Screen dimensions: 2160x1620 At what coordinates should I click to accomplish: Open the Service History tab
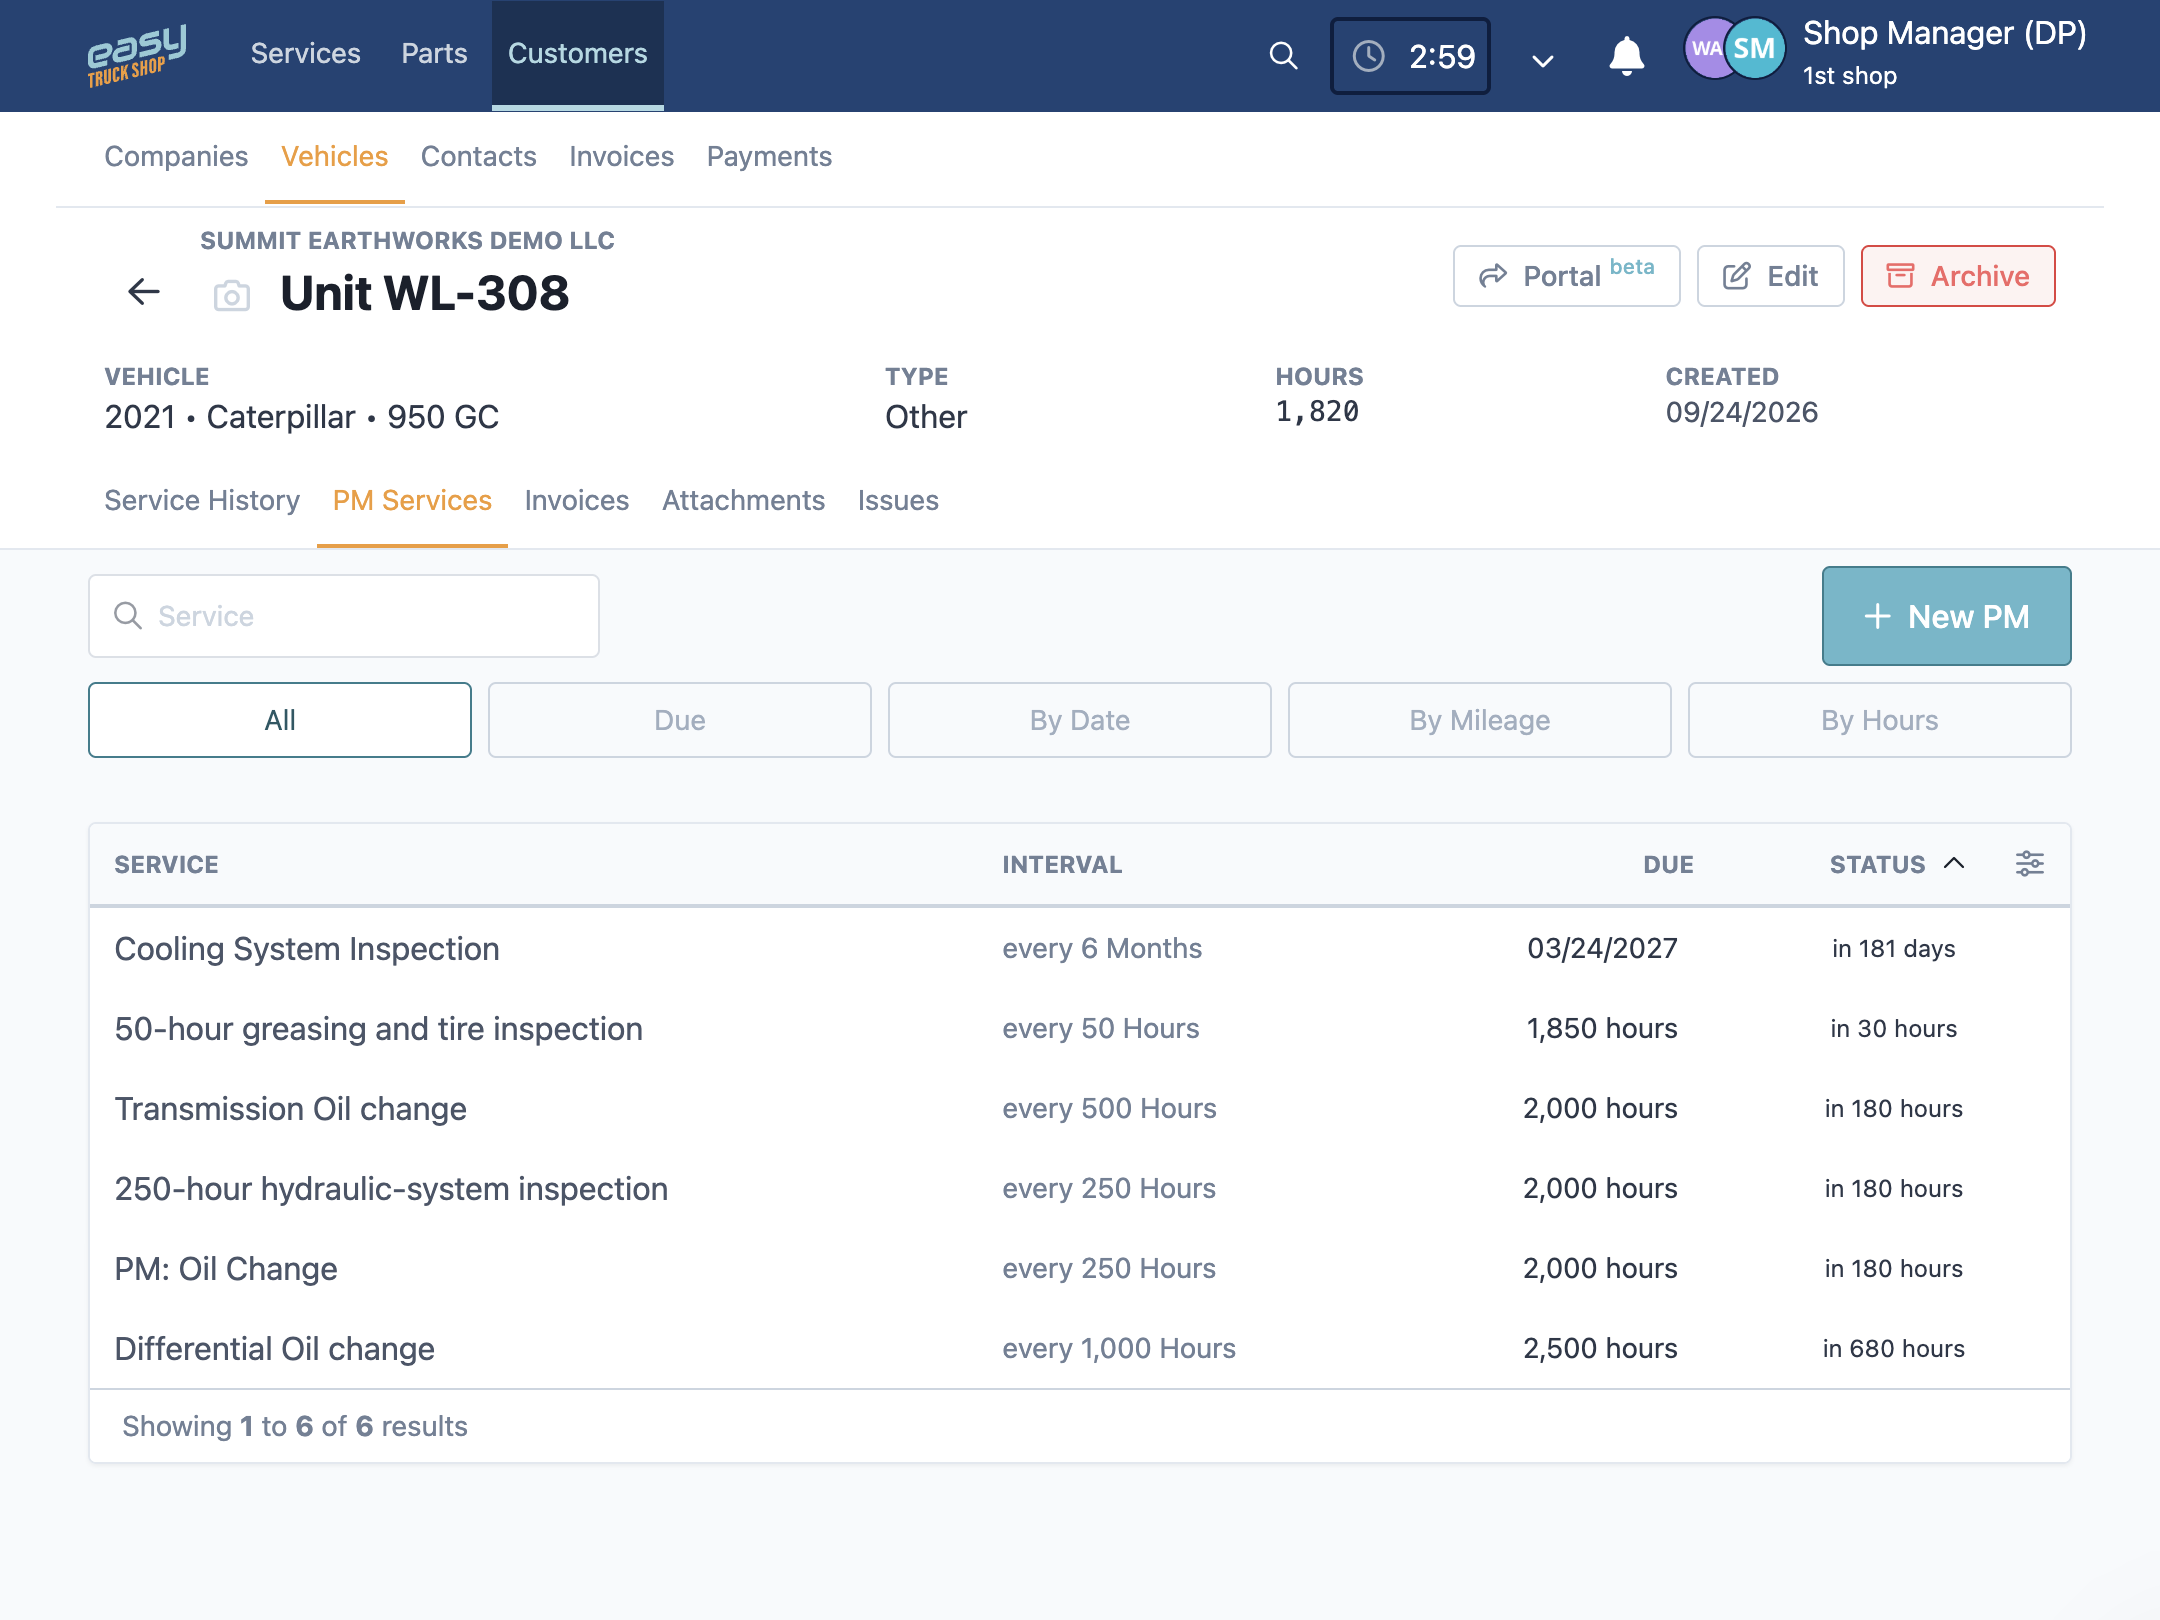click(202, 500)
